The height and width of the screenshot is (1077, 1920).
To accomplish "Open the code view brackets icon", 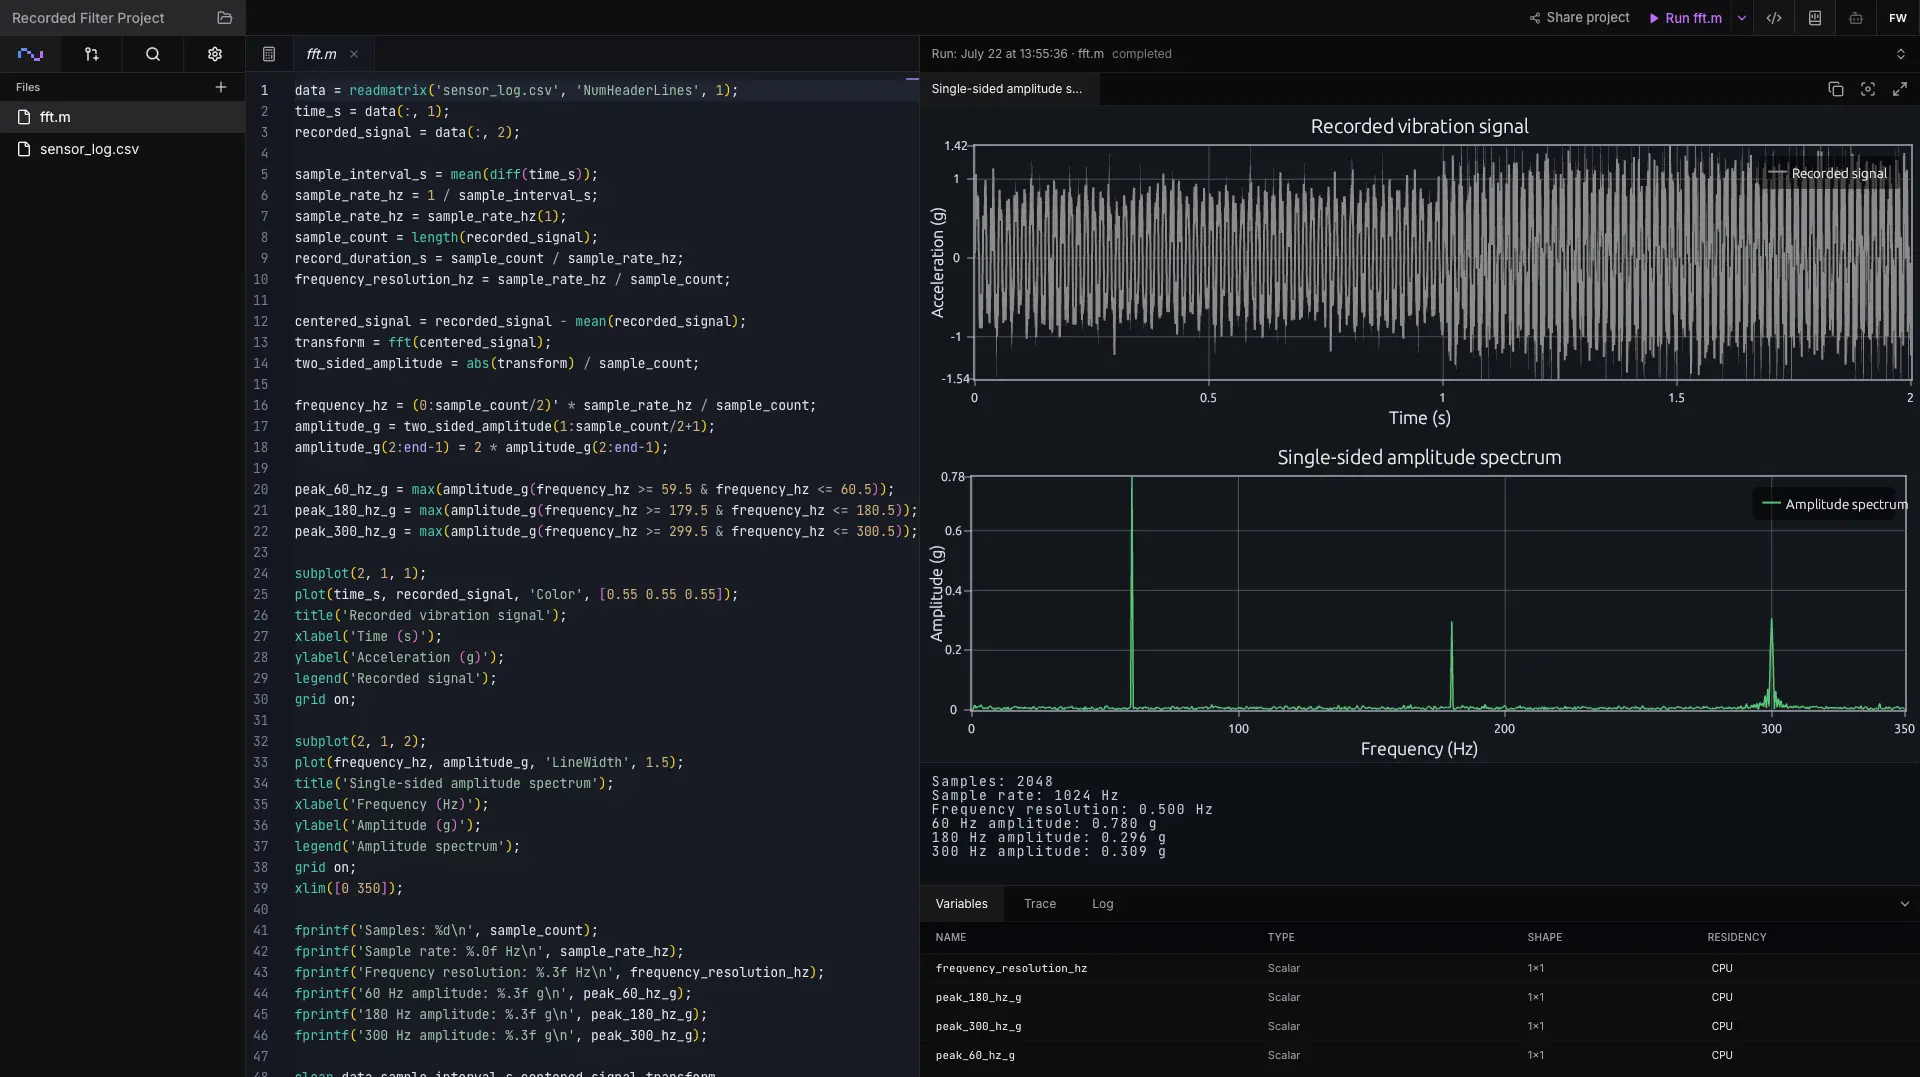I will [x=1774, y=18].
